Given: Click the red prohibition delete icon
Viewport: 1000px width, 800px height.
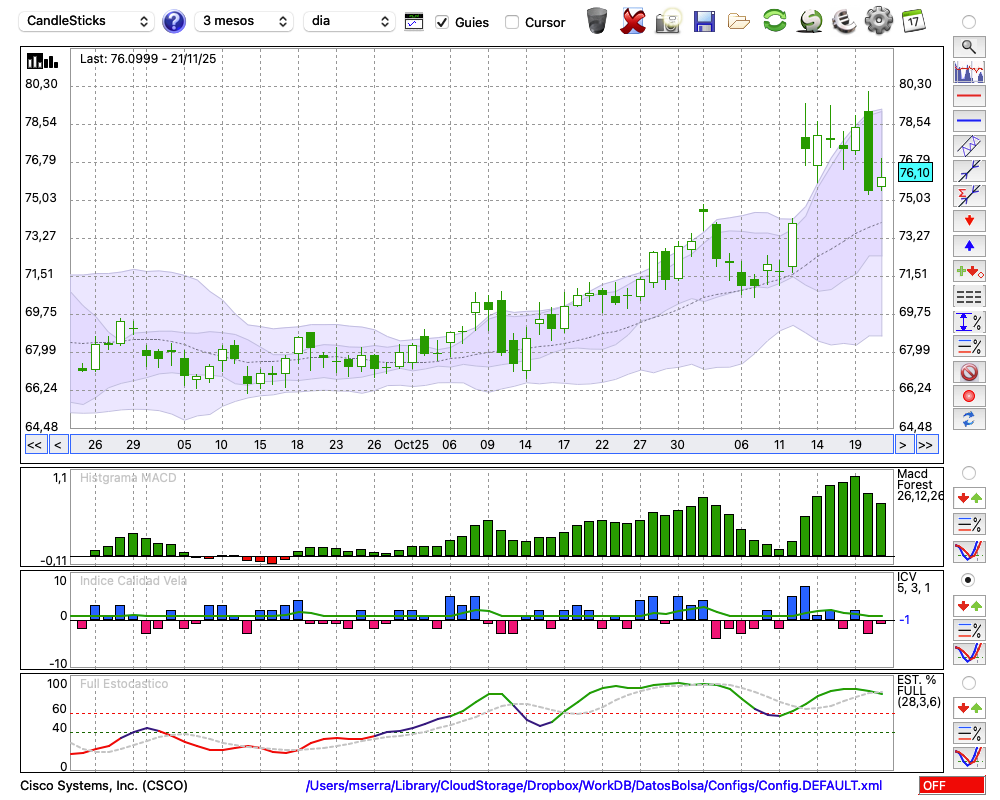Looking at the screenshot, I should 968,372.
